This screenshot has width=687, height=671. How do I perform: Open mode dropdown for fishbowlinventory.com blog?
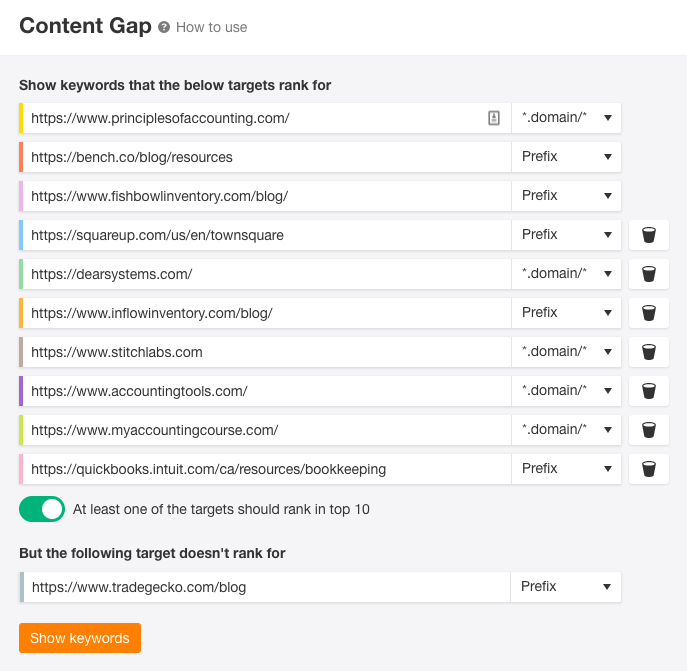pos(566,196)
